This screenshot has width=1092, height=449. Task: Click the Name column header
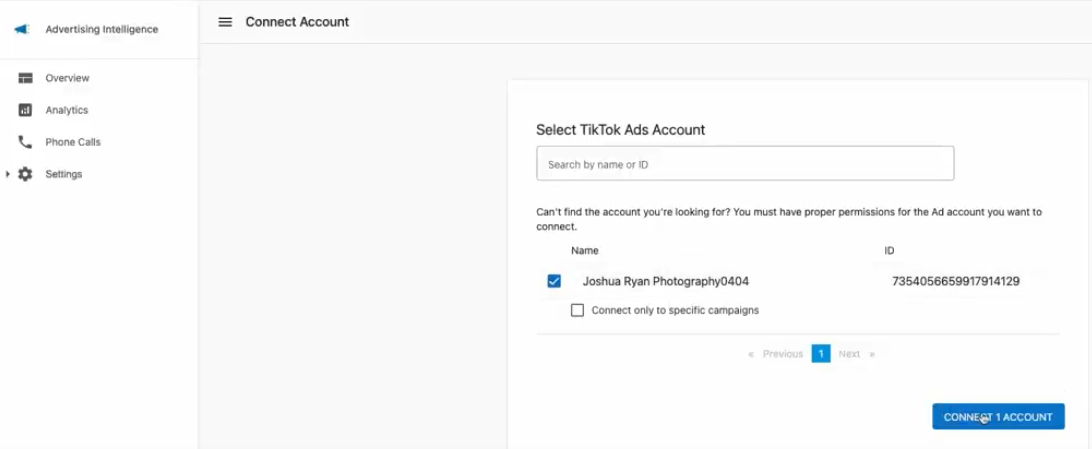584,251
